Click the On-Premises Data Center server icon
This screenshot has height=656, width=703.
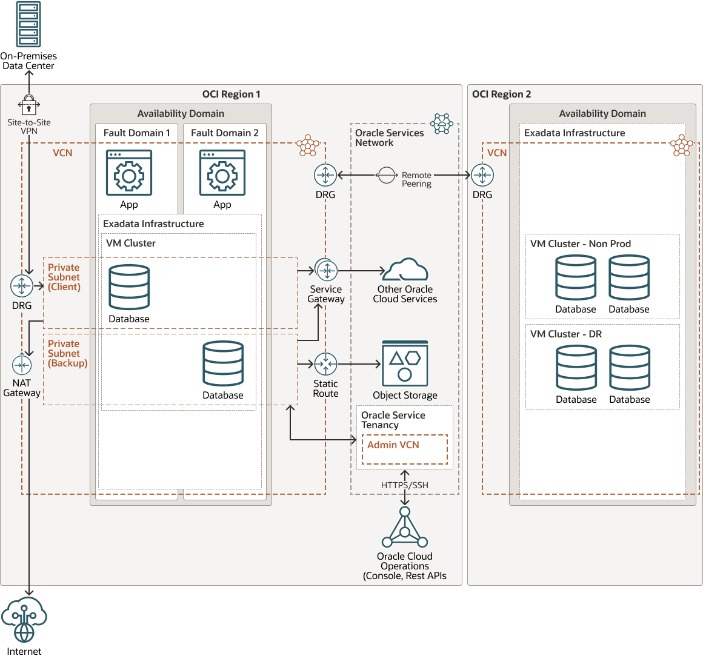27,24
